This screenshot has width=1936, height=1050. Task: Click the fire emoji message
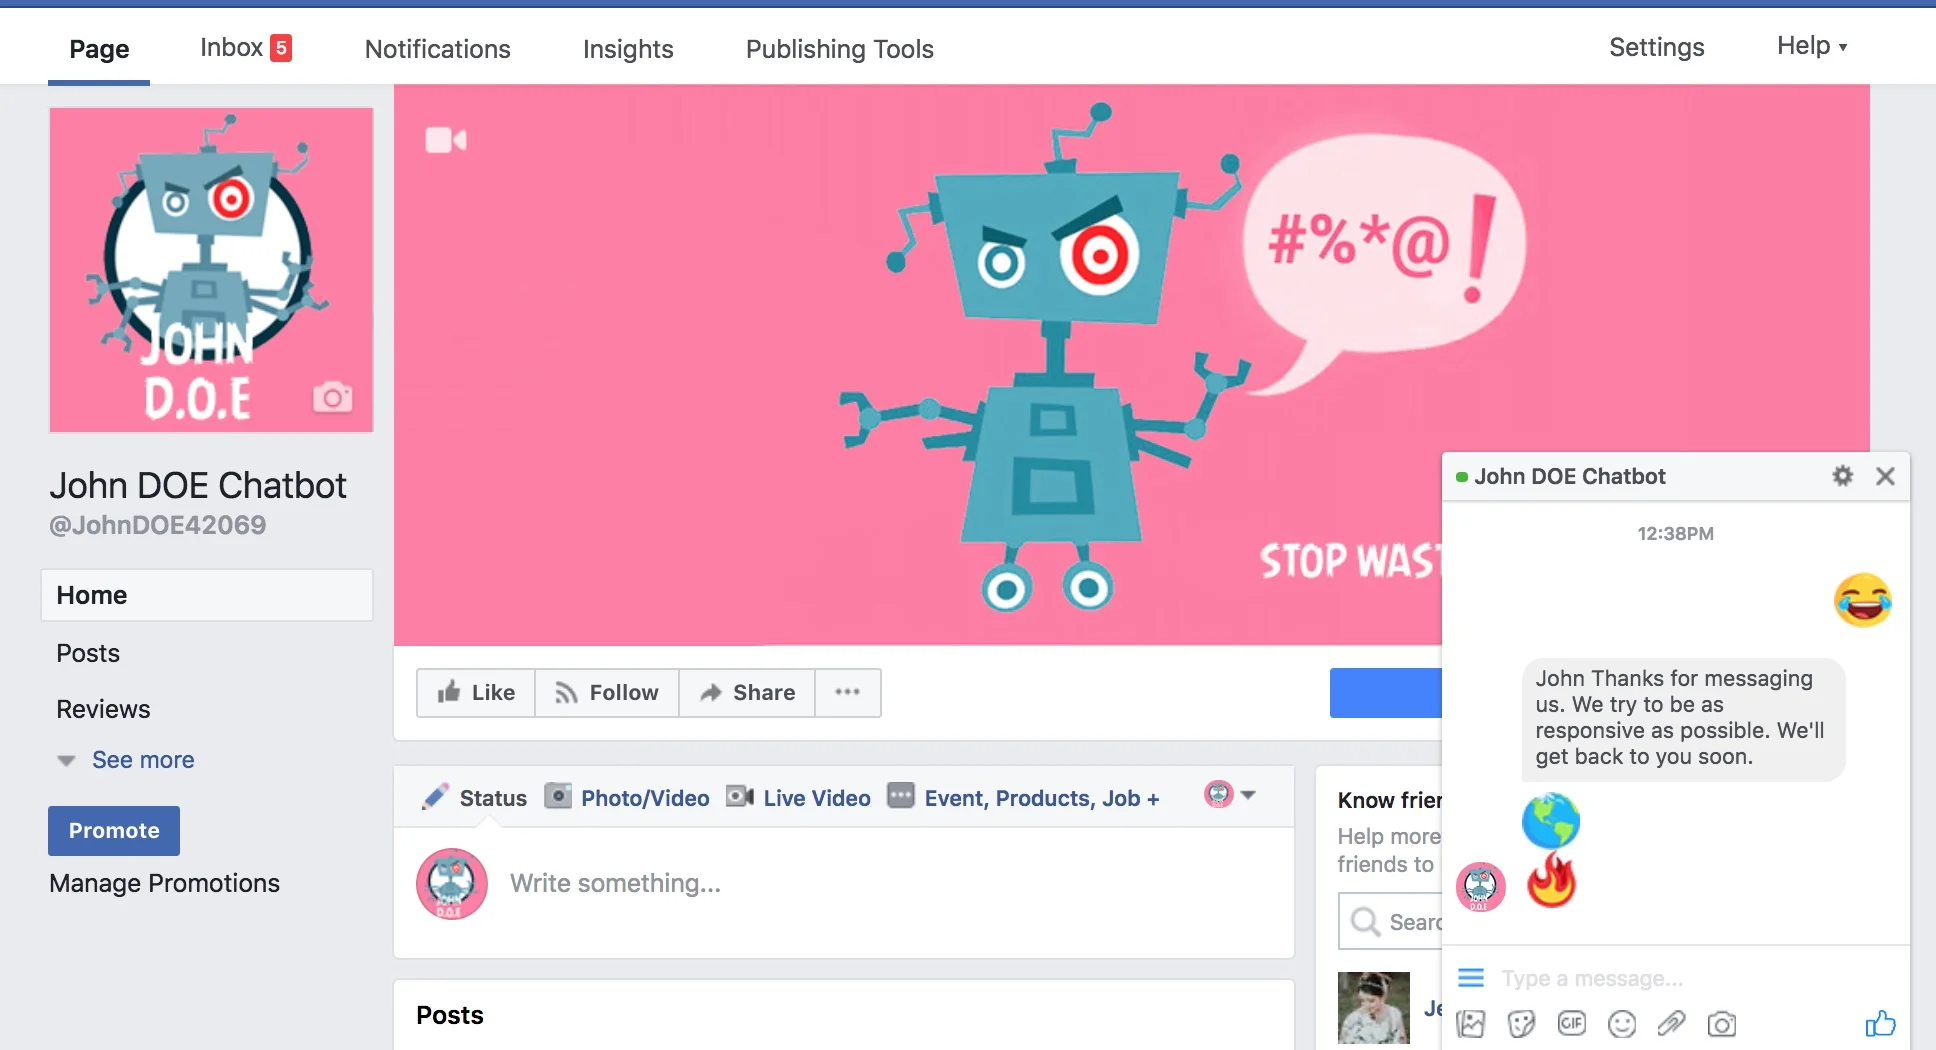[1551, 880]
